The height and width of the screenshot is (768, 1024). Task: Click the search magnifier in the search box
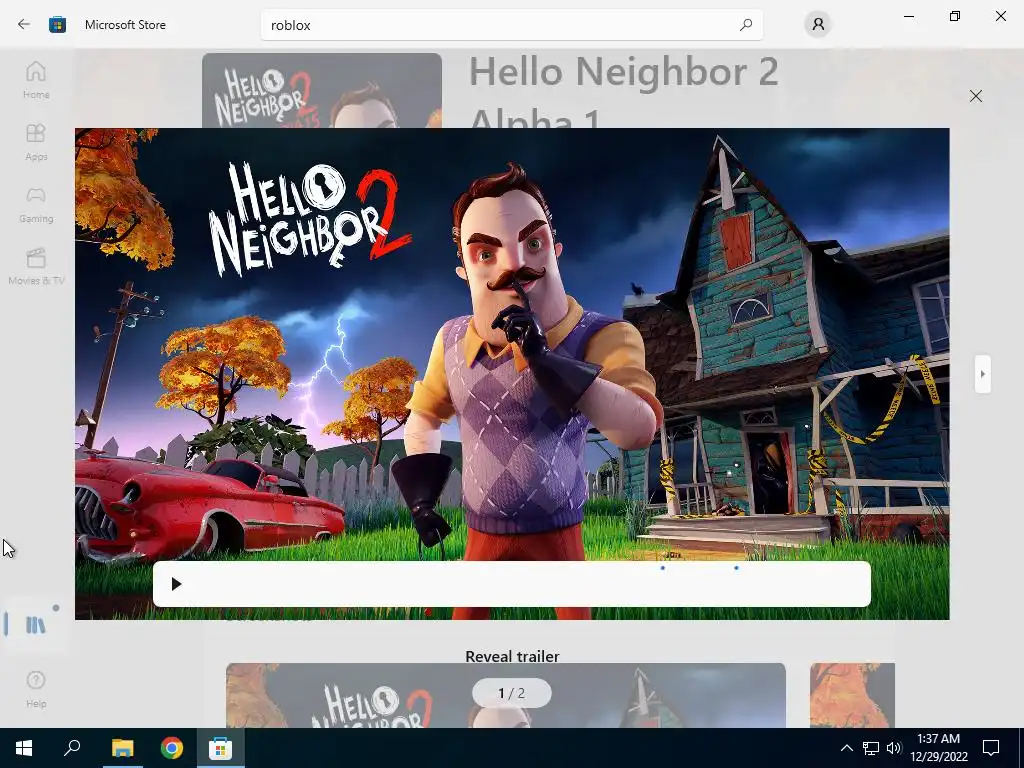[x=746, y=25]
